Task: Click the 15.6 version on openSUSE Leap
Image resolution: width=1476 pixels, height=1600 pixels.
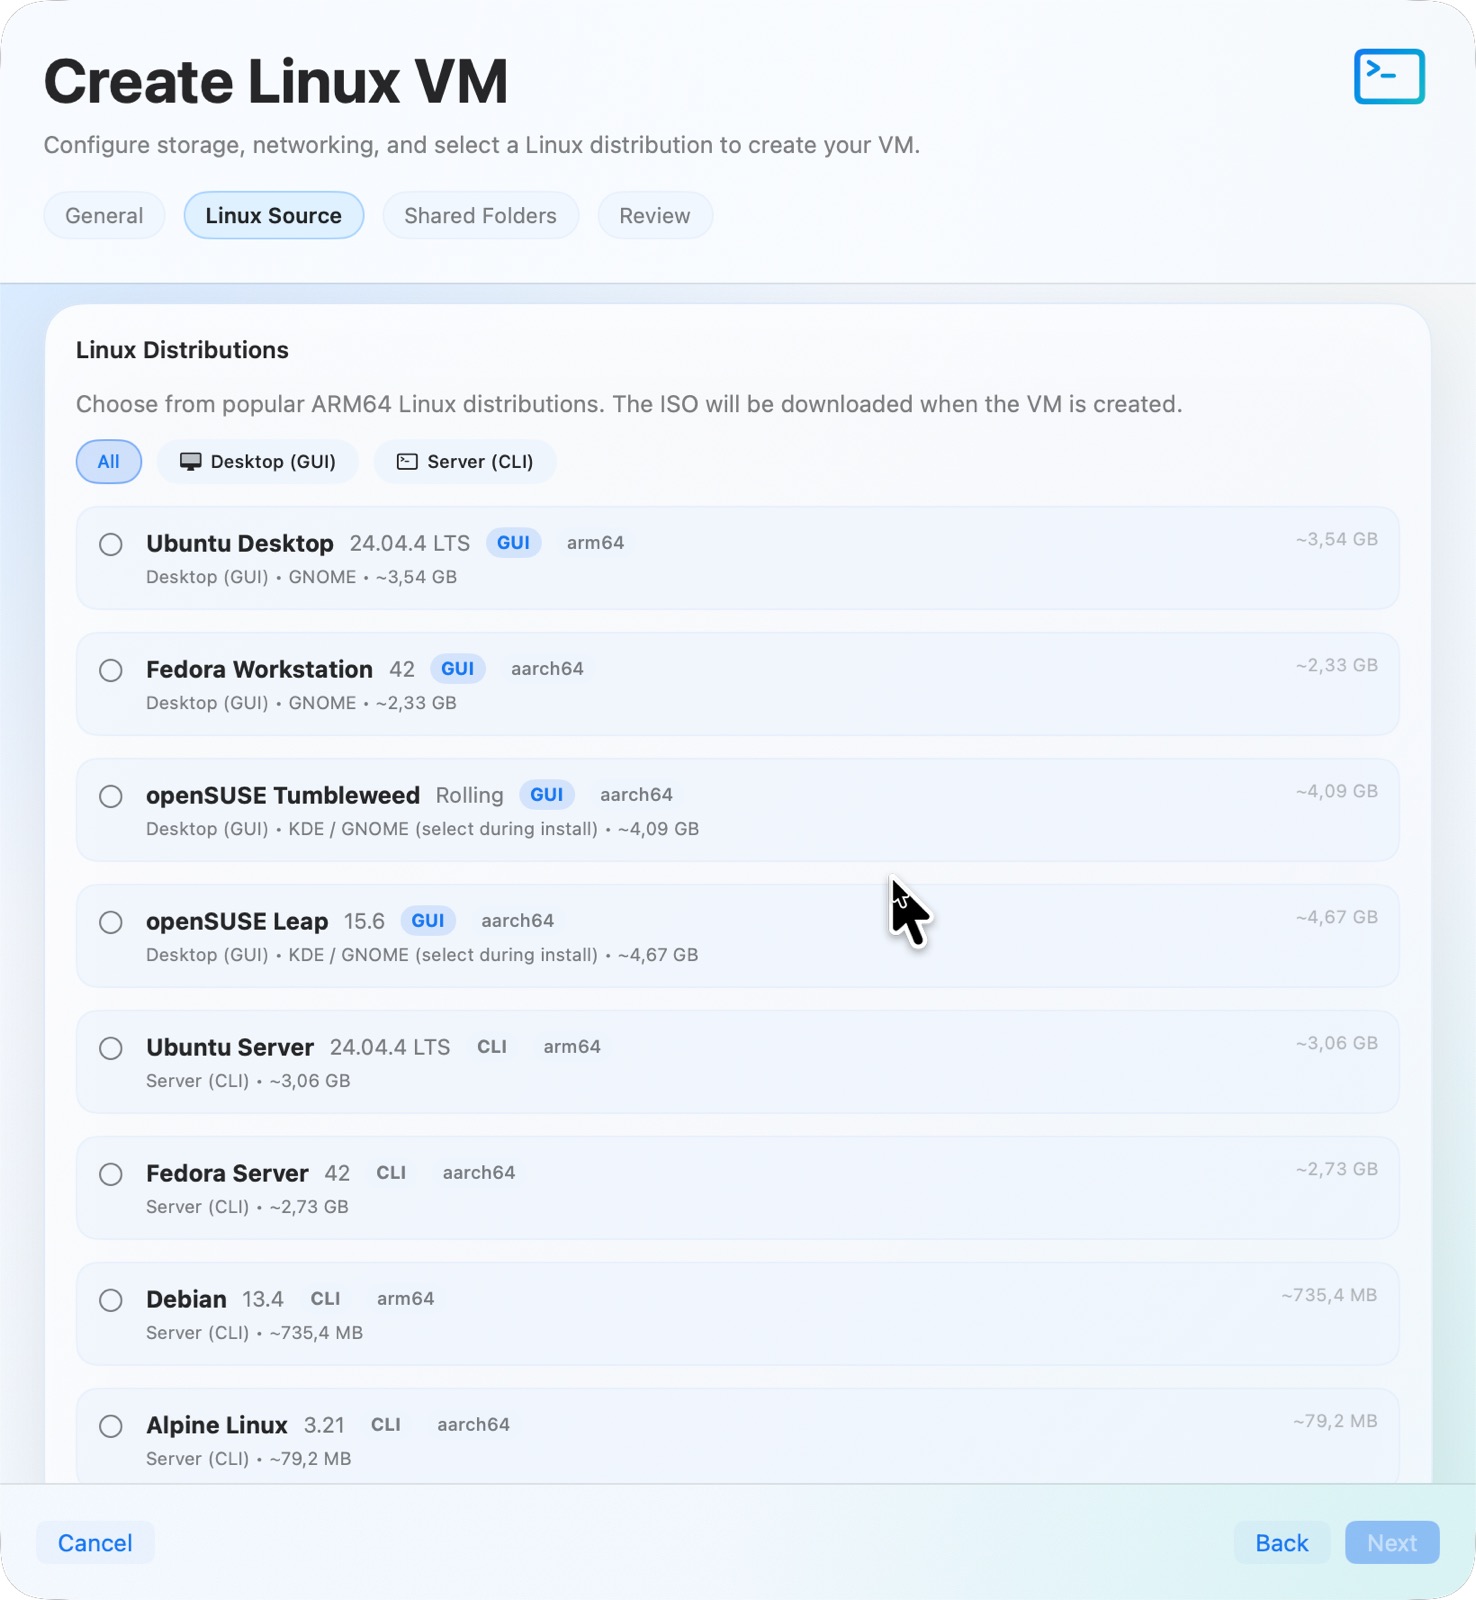Action: [x=364, y=921]
